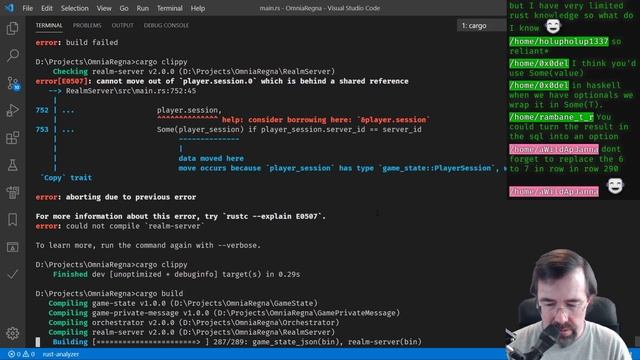Click chat username /home/holupholup1337
This screenshot has width=640, height=360.
(558, 42)
